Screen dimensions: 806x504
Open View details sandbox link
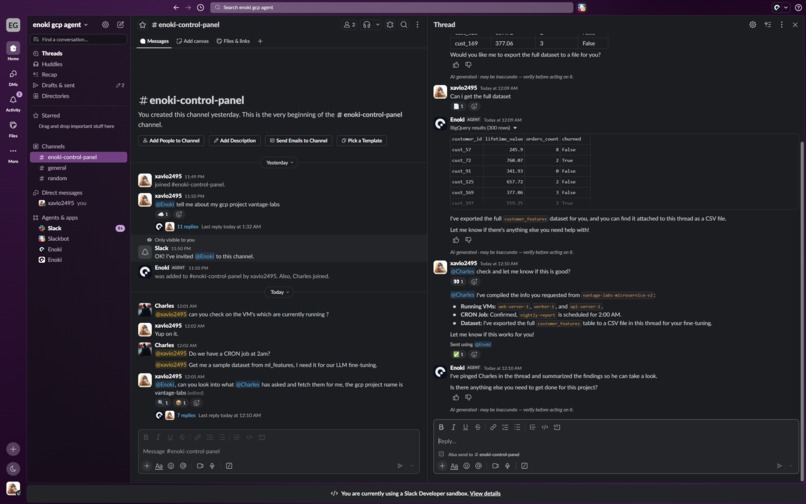(x=485, y=494)
